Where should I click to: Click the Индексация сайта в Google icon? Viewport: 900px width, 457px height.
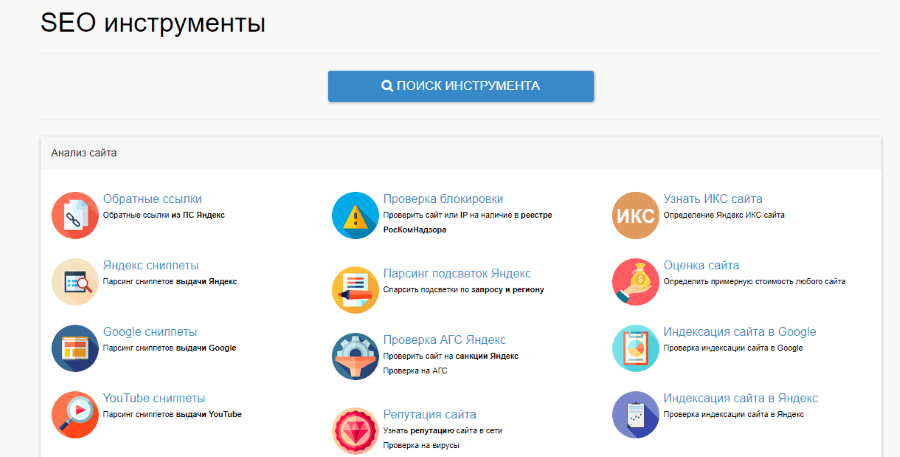pos(635,348)
